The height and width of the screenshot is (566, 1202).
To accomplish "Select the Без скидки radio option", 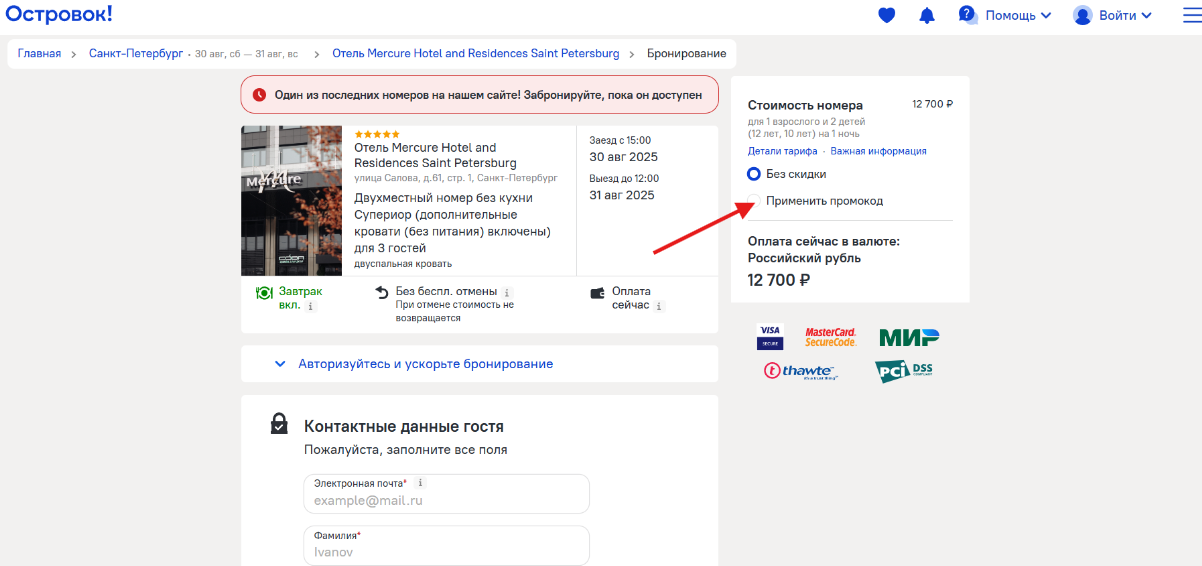I will tap(755, 174).
